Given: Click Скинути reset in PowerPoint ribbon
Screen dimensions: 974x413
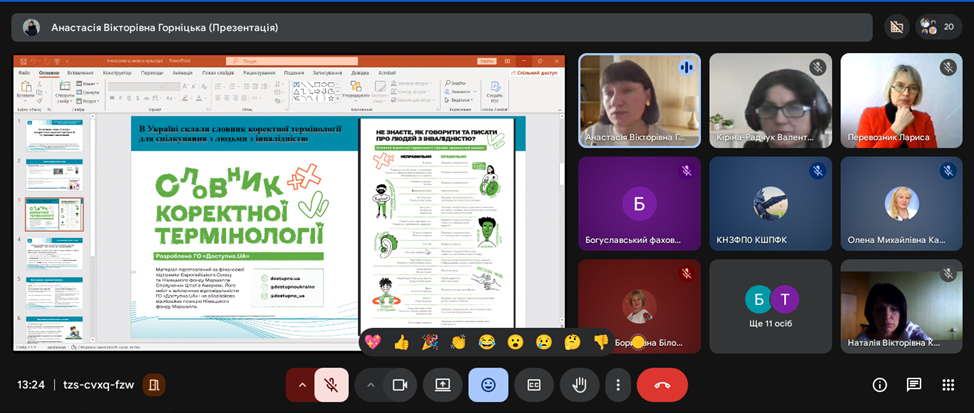Looking at the screenshot, I should point(87,93).
